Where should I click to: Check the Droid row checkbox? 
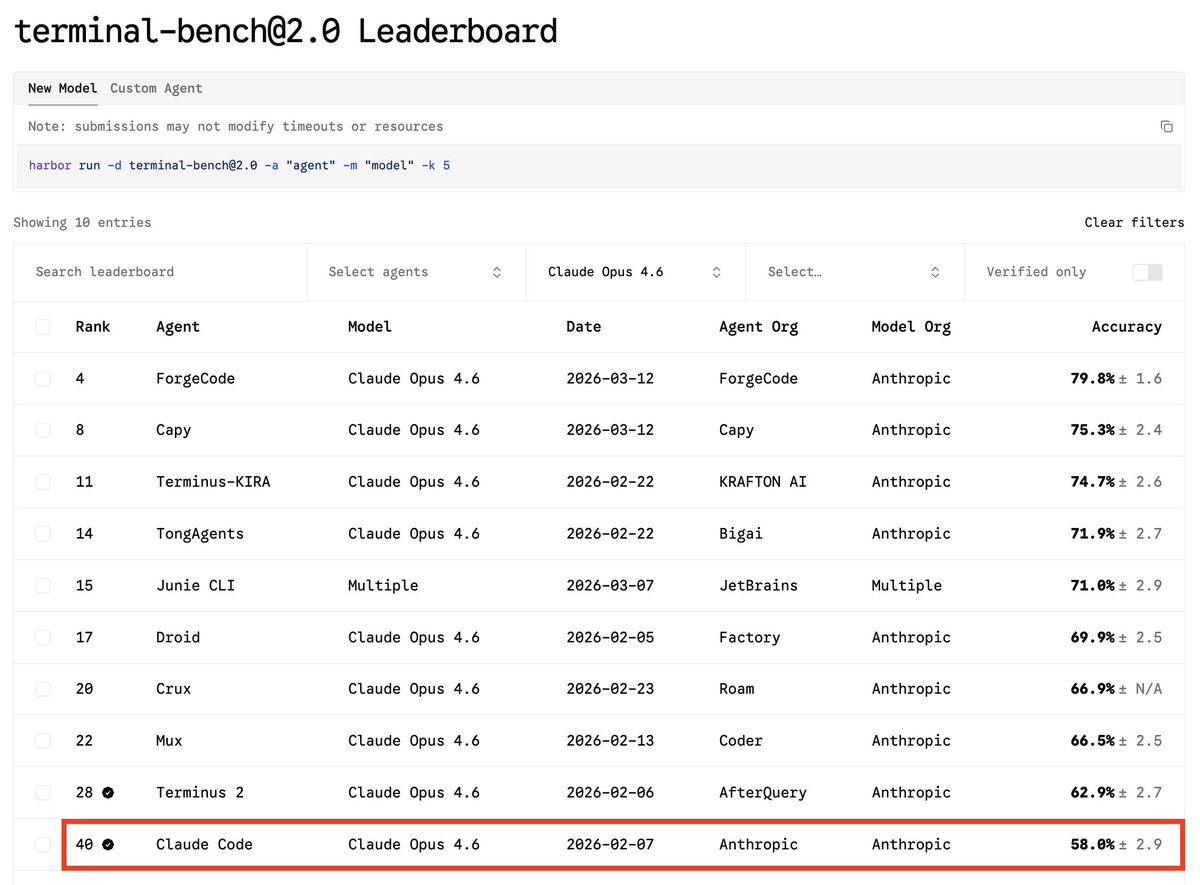(43, 637)
